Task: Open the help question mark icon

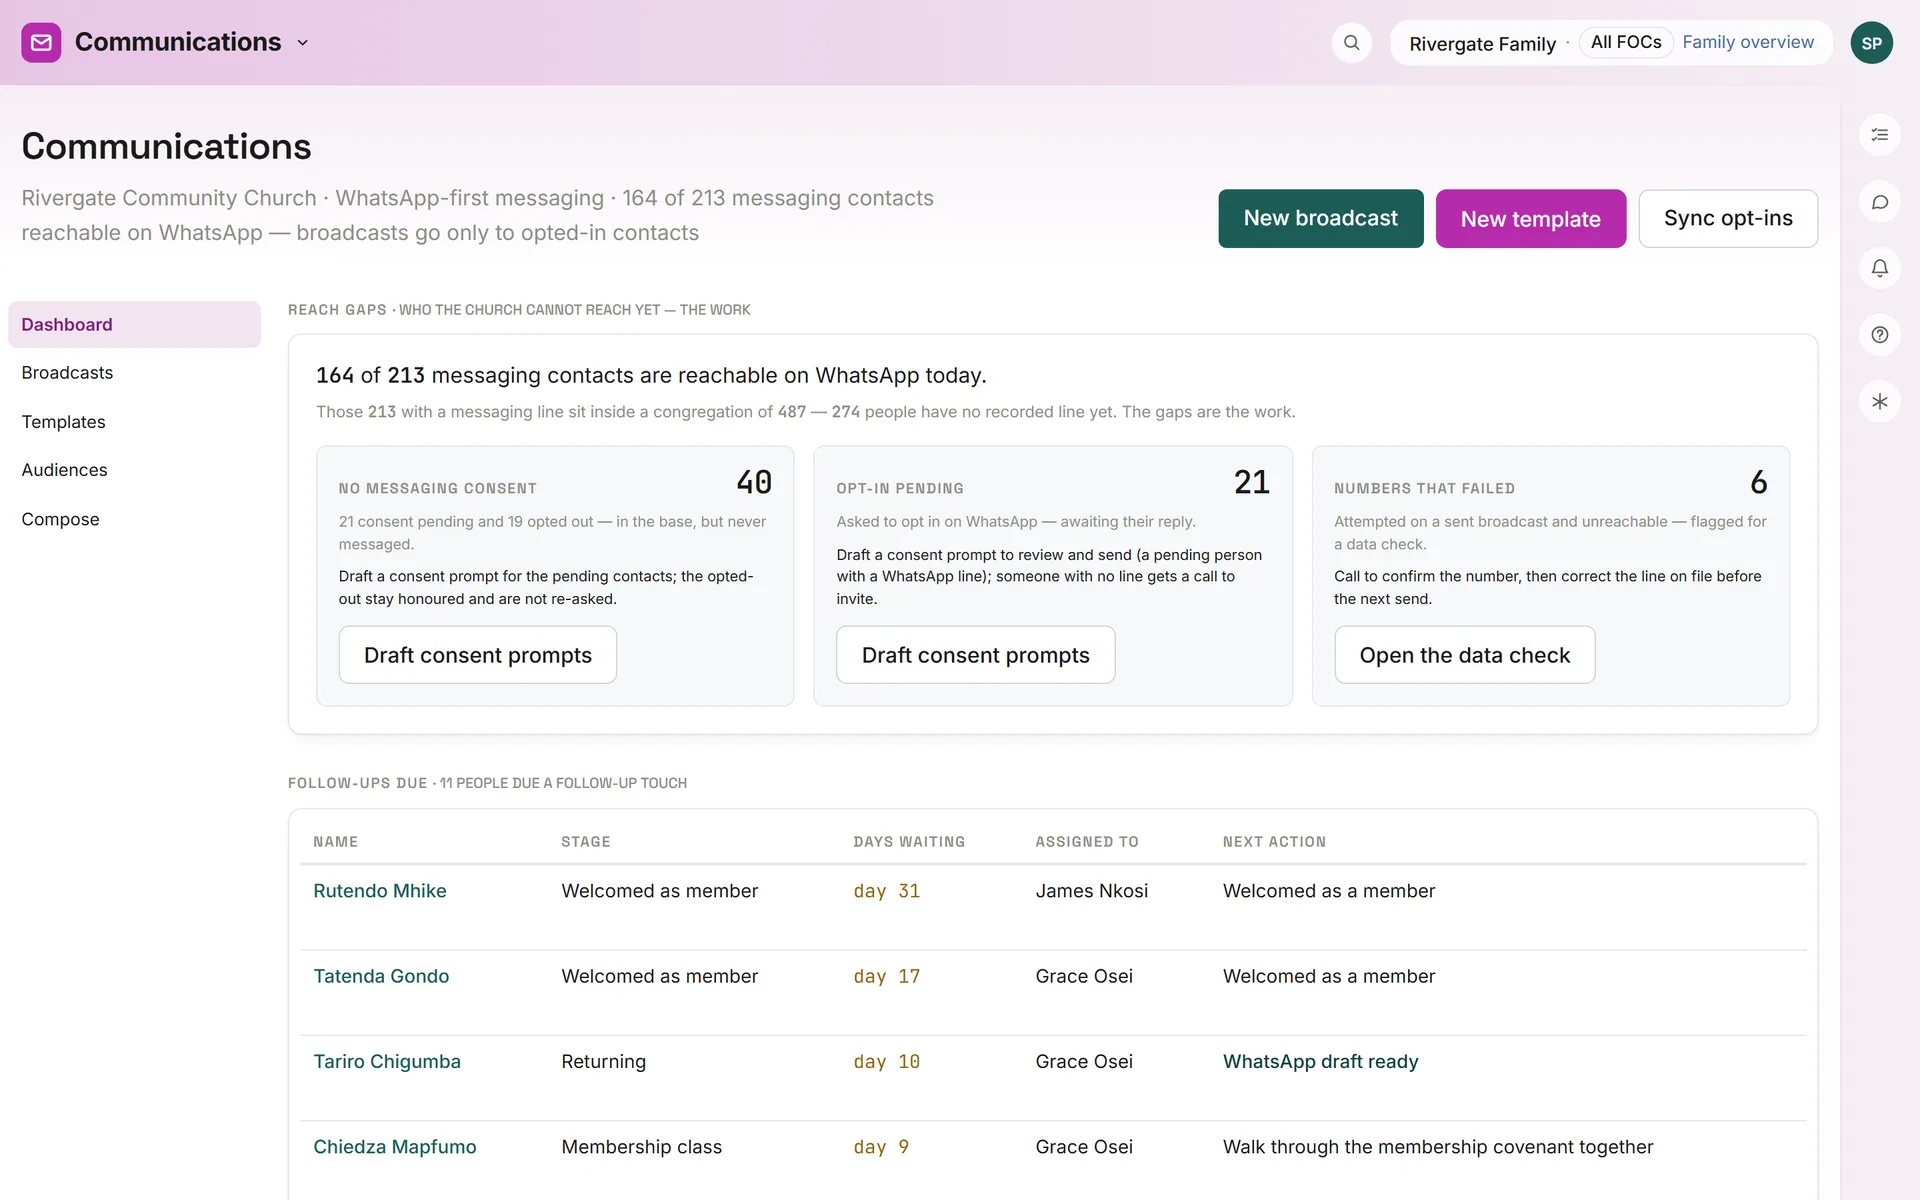Action: [x=1879, y=335]
